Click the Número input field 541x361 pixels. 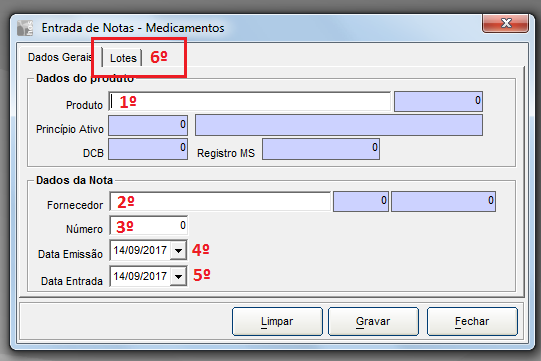point(149,226)
